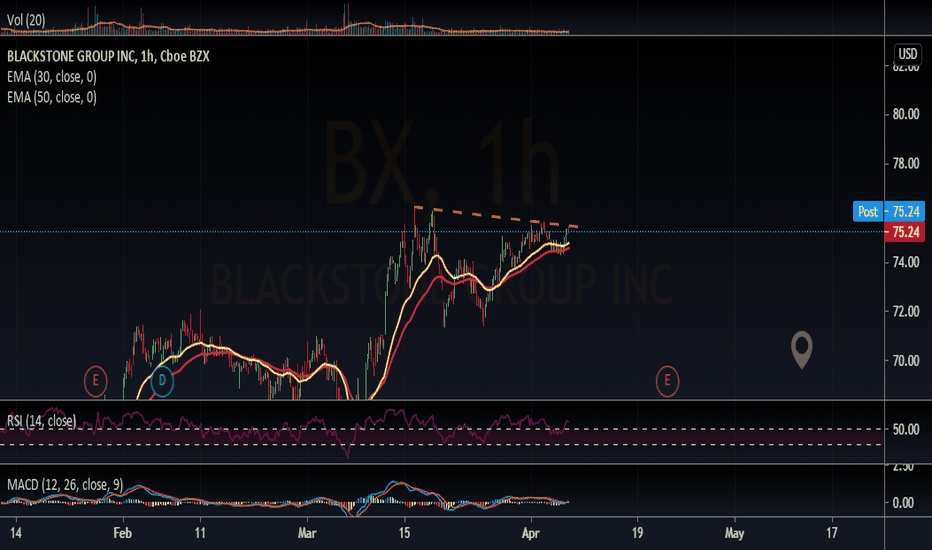Image resolution: width=932 pixels, height=550 pixels.
Task: Click the RSI 50.00 axis label
Action: click(x=906, y=429)
